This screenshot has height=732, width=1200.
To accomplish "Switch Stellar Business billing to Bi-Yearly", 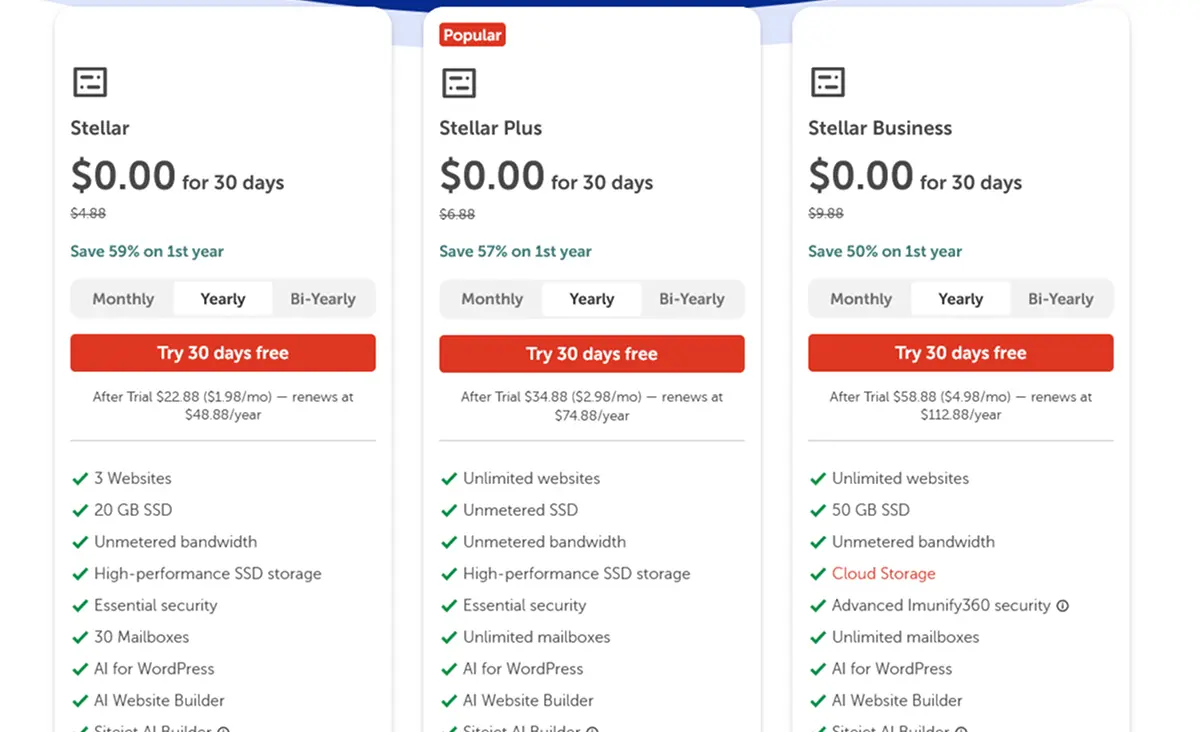I will 1061,299.
